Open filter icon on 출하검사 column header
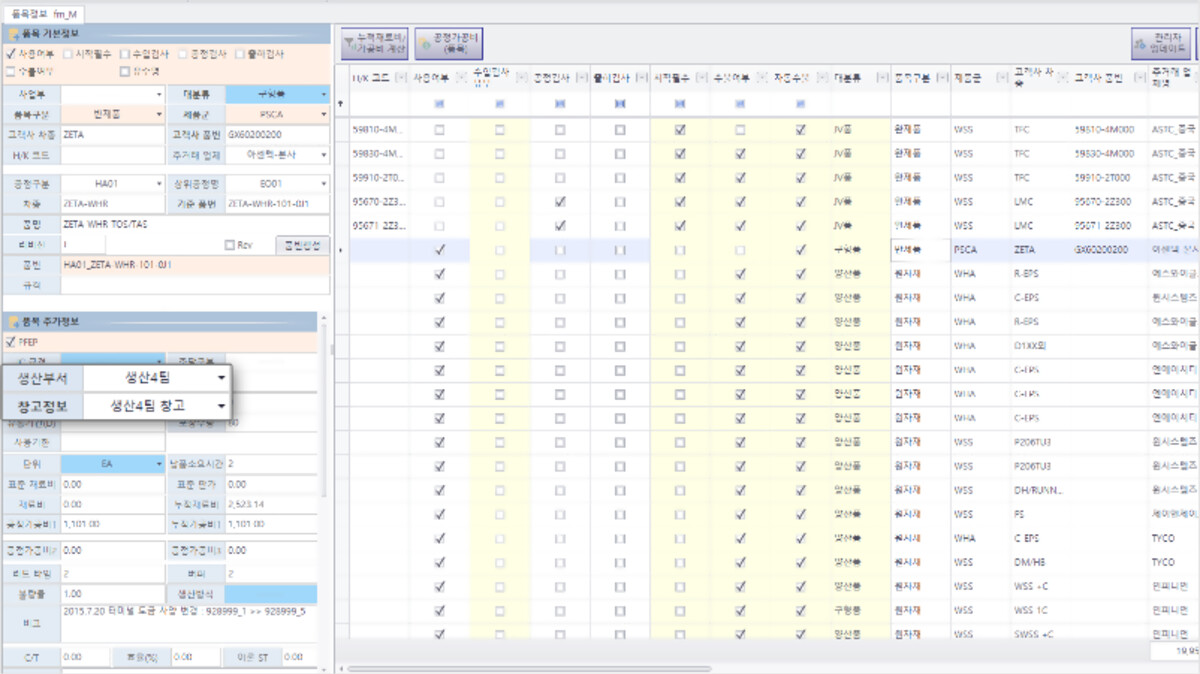Viewport: 1200px width, 674px height. pos(641,77)
